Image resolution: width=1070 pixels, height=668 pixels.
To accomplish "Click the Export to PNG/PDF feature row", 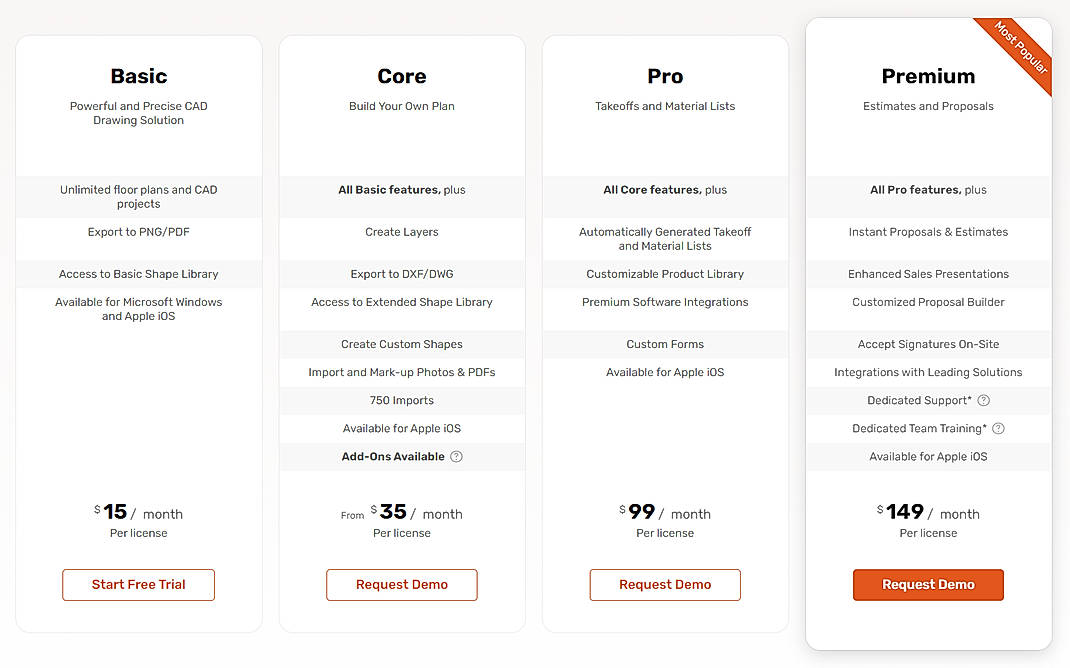I will 138,231.
